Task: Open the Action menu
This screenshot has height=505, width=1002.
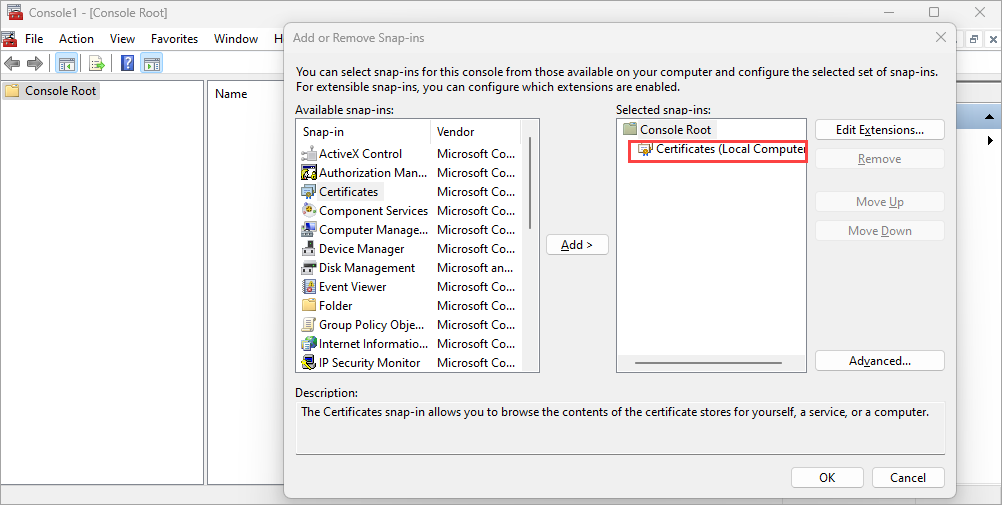Action: tap(76, 39)
